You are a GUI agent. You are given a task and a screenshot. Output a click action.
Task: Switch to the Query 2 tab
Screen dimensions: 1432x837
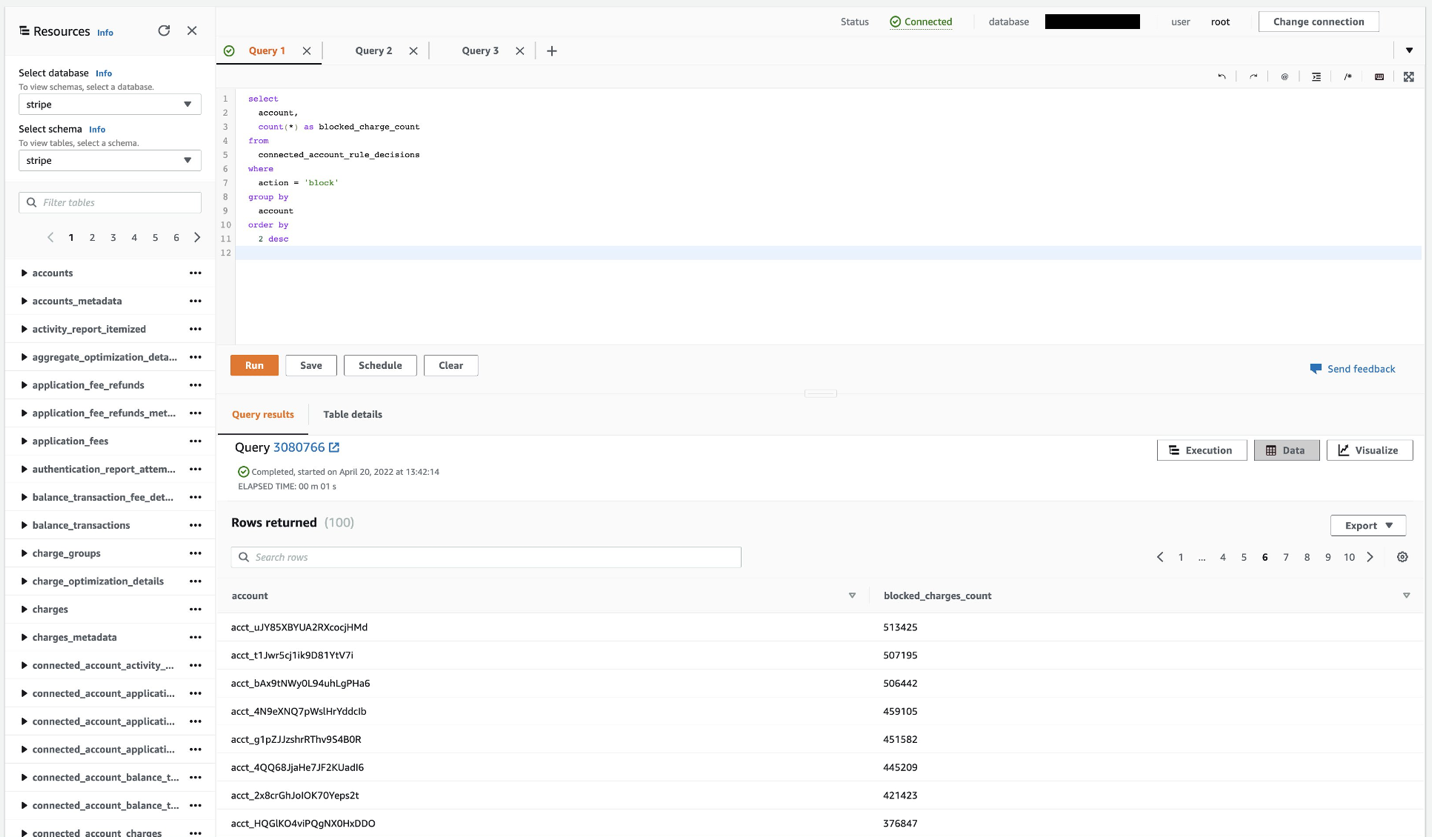click(374, 51)
